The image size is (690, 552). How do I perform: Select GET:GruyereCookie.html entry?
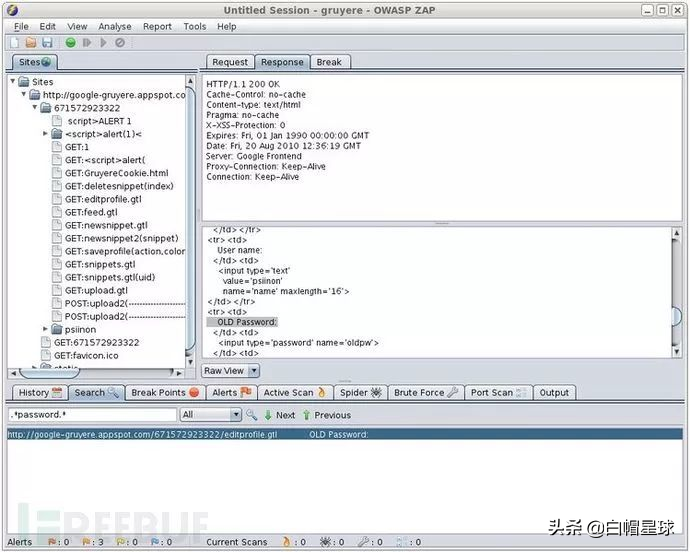[x=110, y=173]
